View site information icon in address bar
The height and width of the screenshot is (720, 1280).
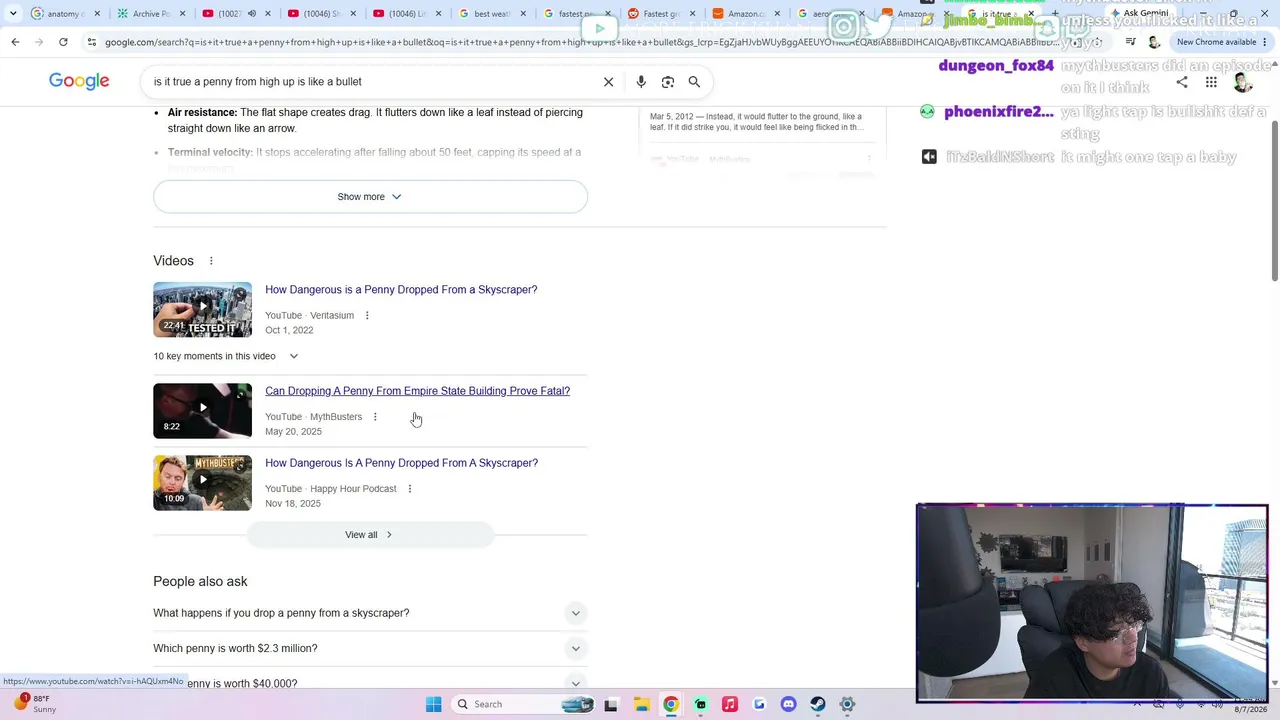(x=92, y=42)
